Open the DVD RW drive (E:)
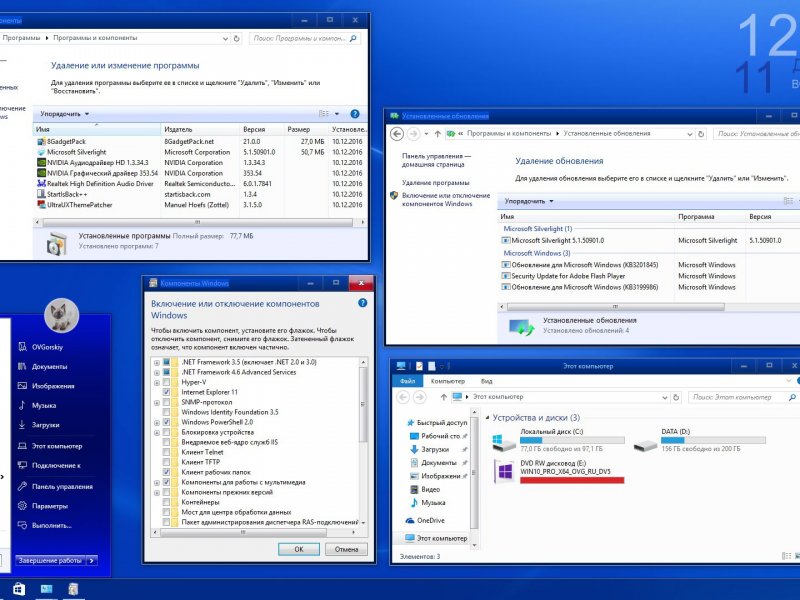Viewport: 800px width, 600px height. [x=558, y=470]
